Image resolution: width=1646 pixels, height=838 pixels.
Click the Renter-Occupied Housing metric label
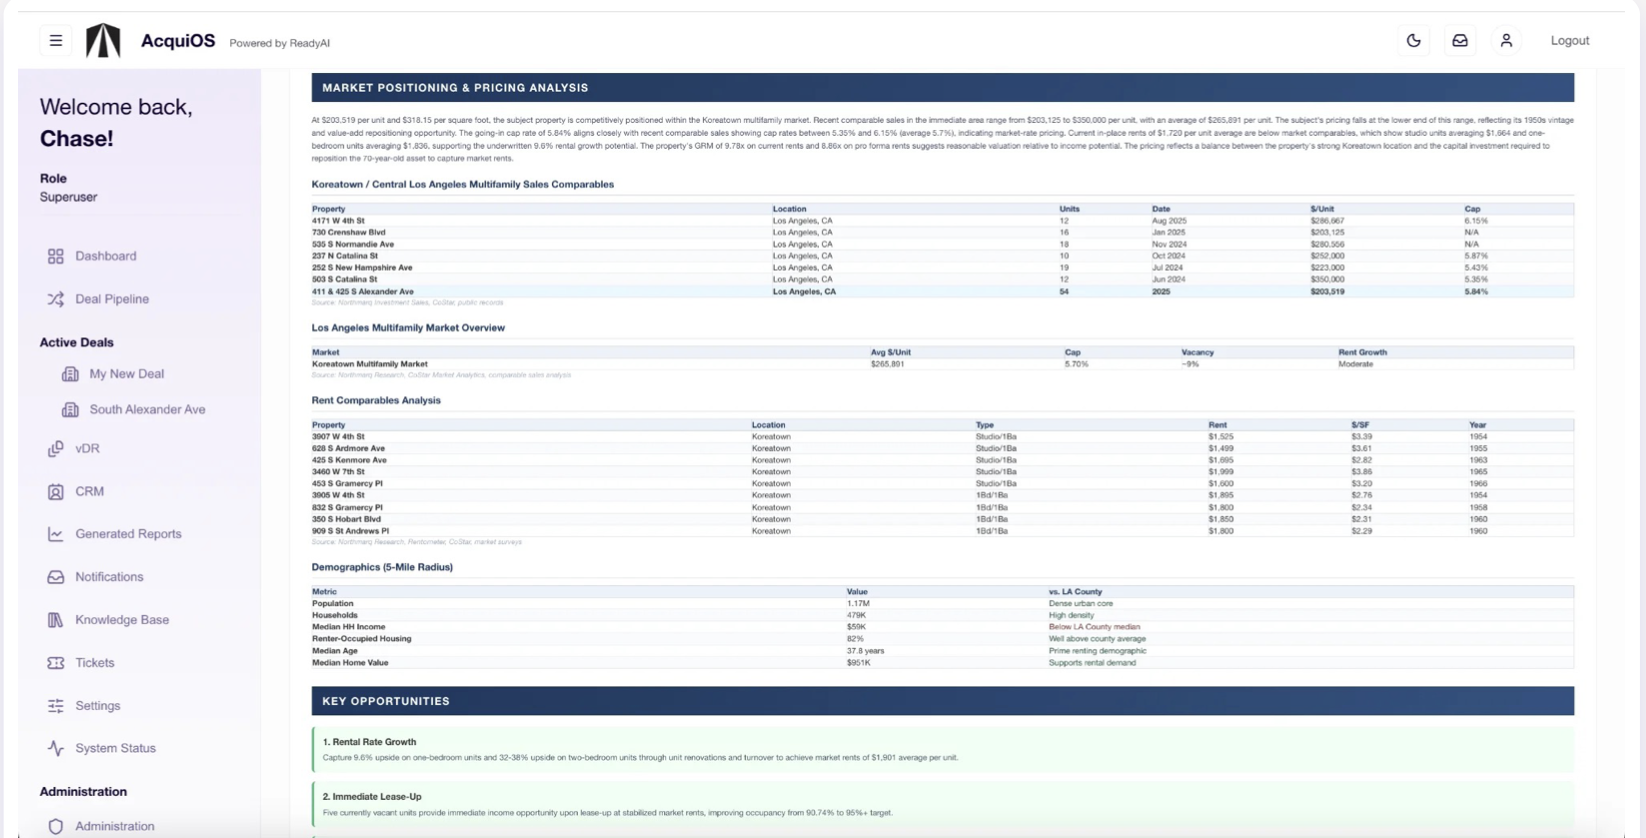[x=362, y=639]
